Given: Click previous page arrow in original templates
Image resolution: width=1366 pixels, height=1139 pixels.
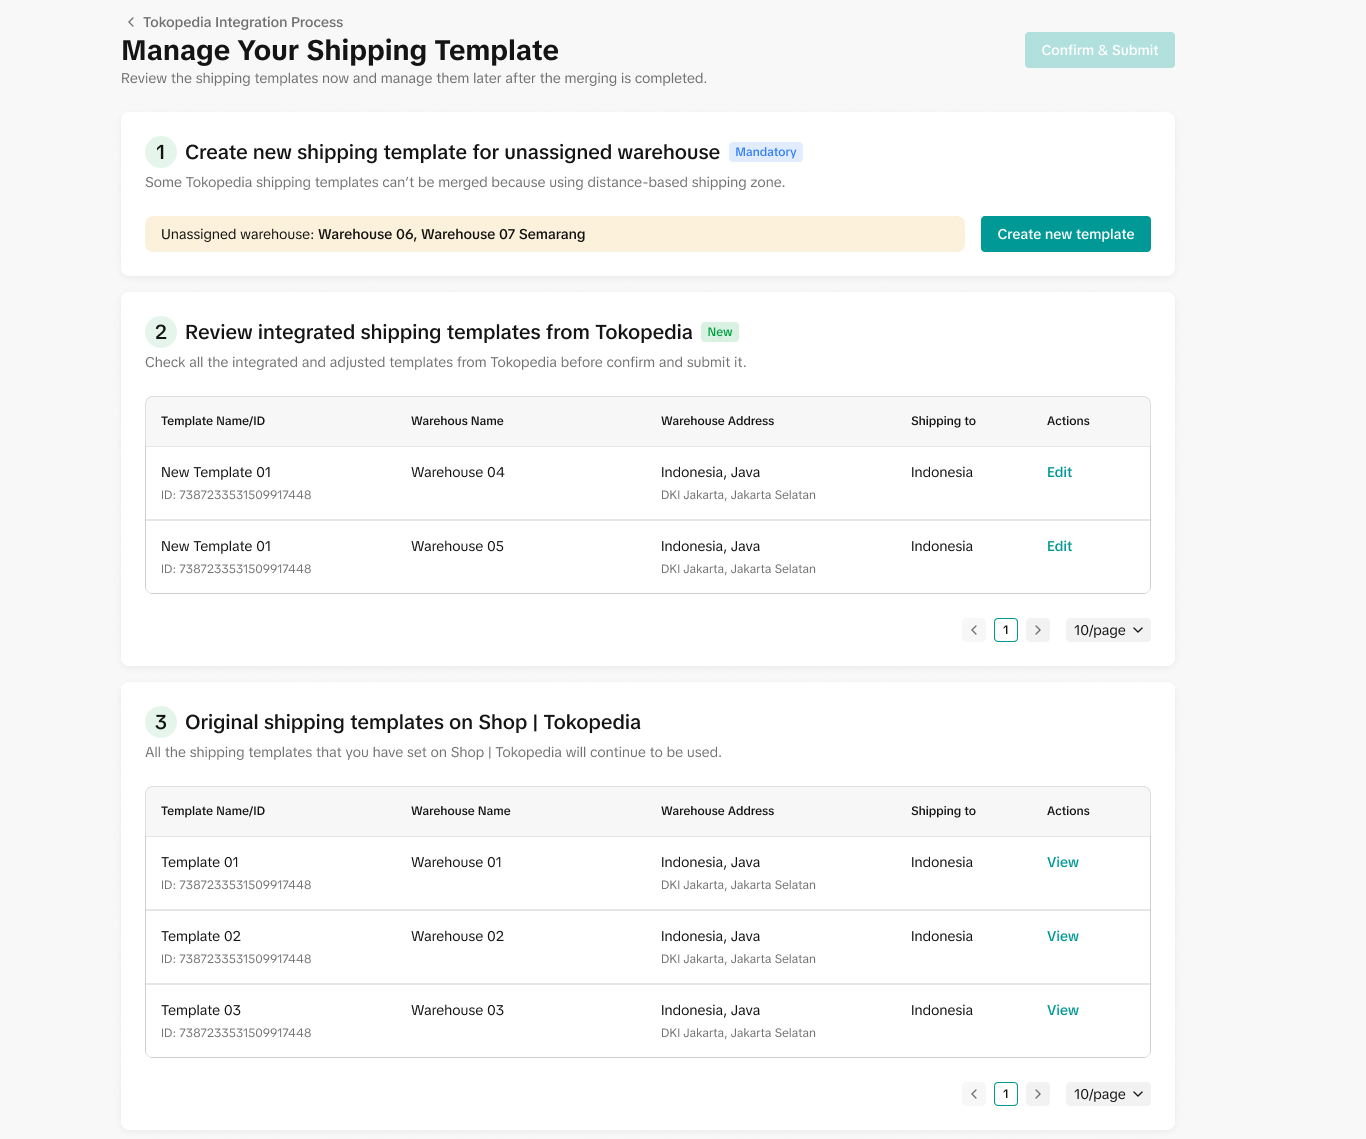Looking at the screenshot, I should [974, 1094].
